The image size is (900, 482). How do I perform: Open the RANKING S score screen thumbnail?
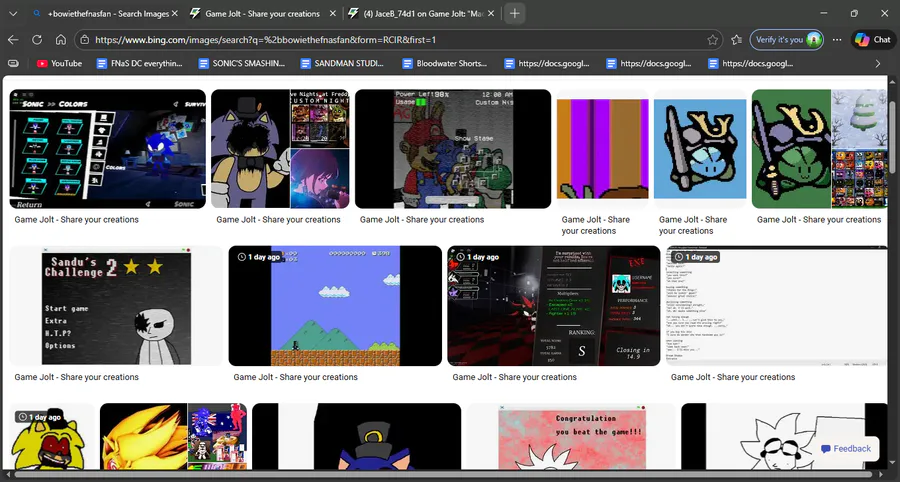click(x=554, y=306)
